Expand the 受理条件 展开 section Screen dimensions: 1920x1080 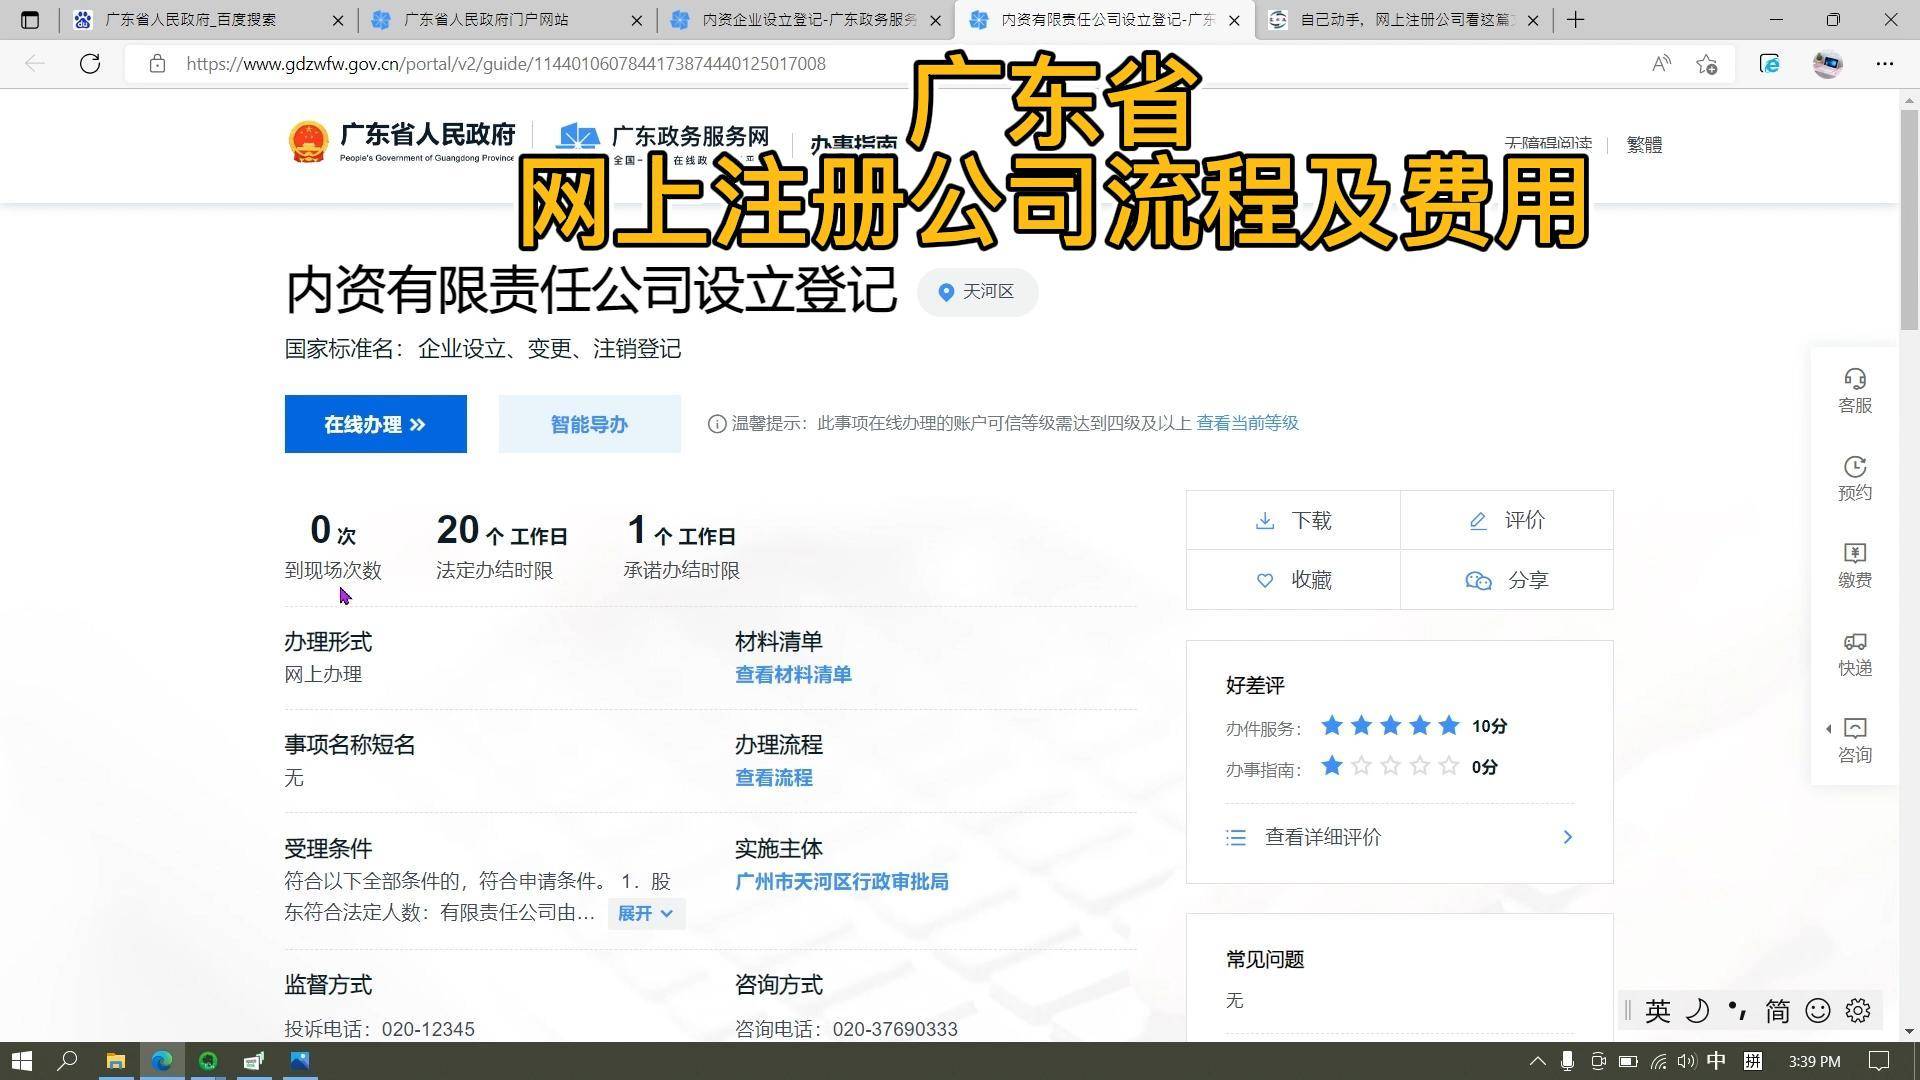click(x=646, y=913)
